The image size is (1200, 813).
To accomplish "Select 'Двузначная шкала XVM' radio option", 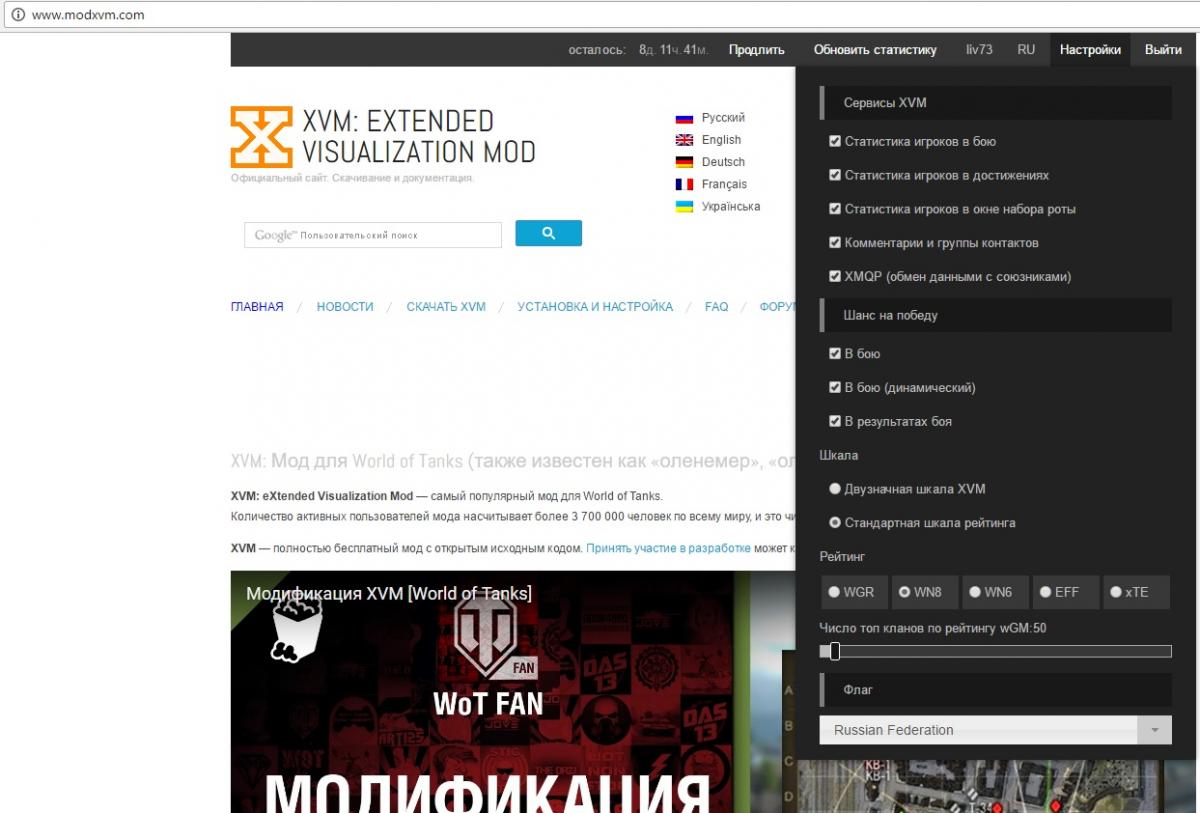I will pos(835,489).
